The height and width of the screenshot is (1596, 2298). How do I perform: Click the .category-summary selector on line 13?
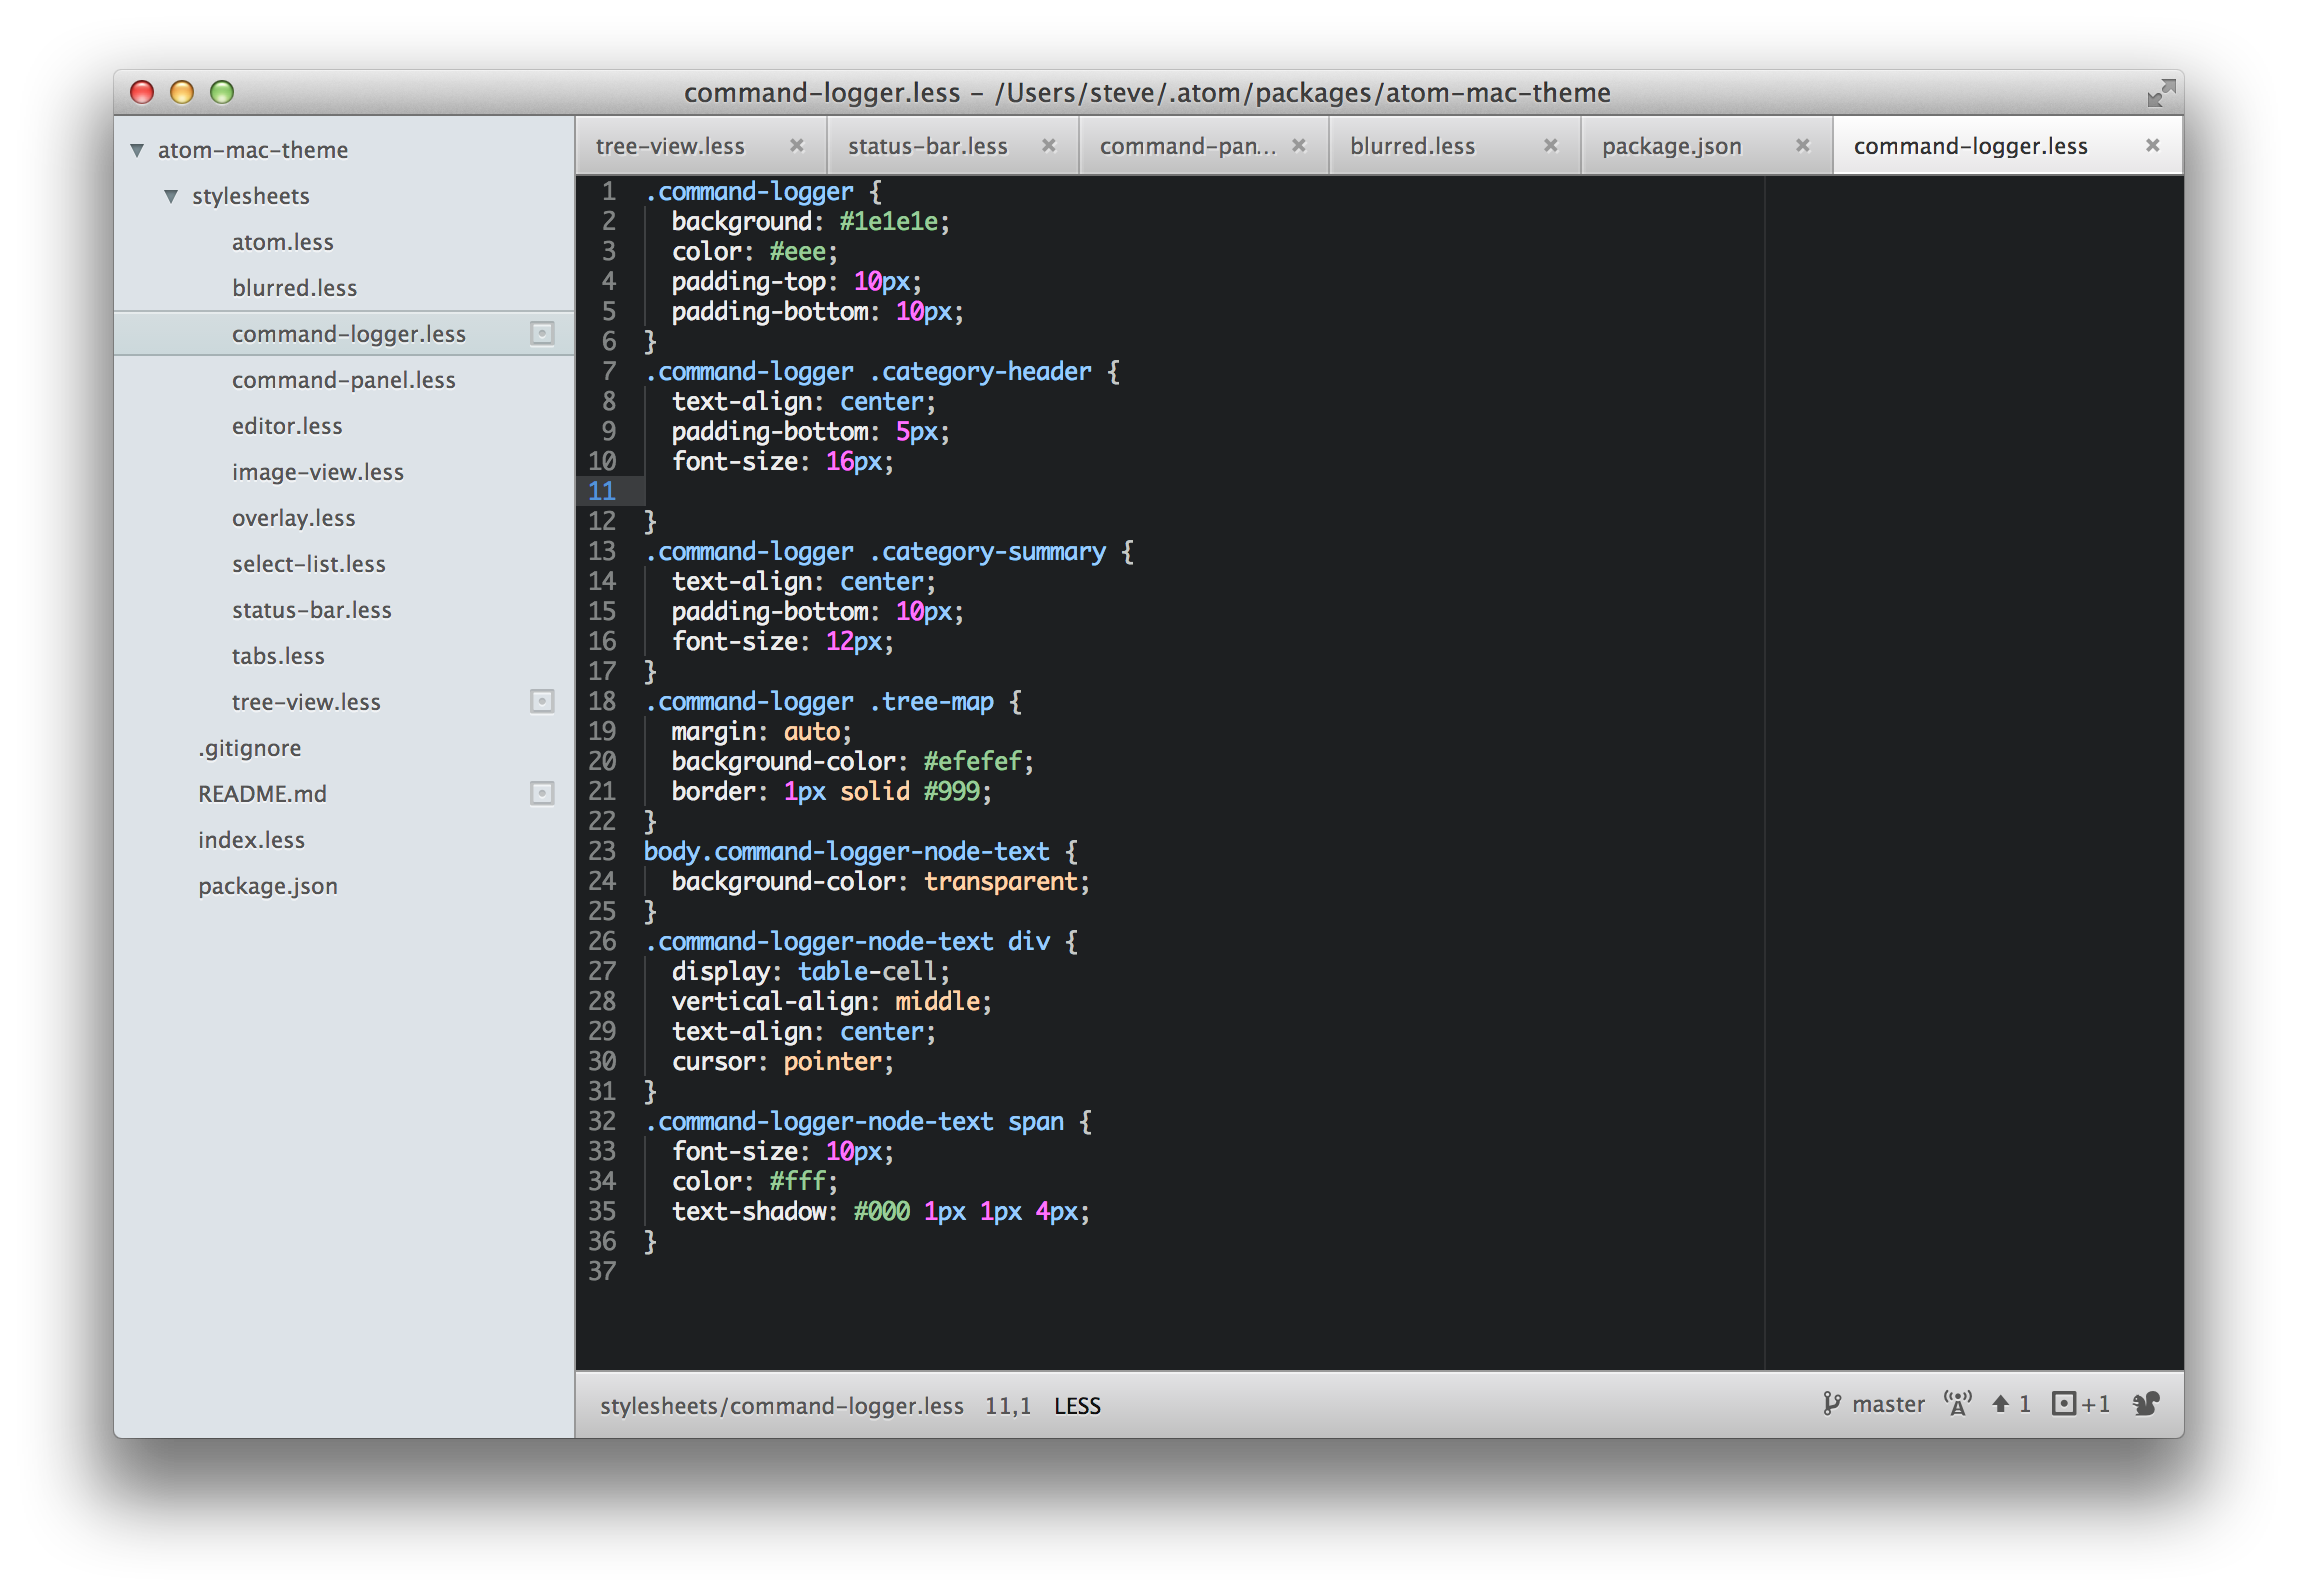[x=987, y=551]
